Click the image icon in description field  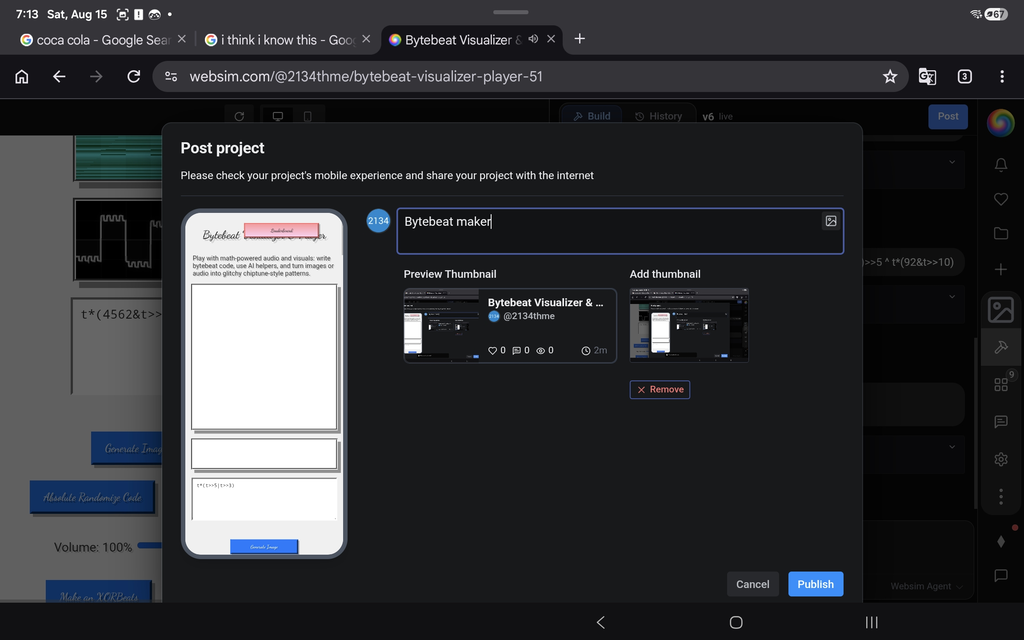831,221
